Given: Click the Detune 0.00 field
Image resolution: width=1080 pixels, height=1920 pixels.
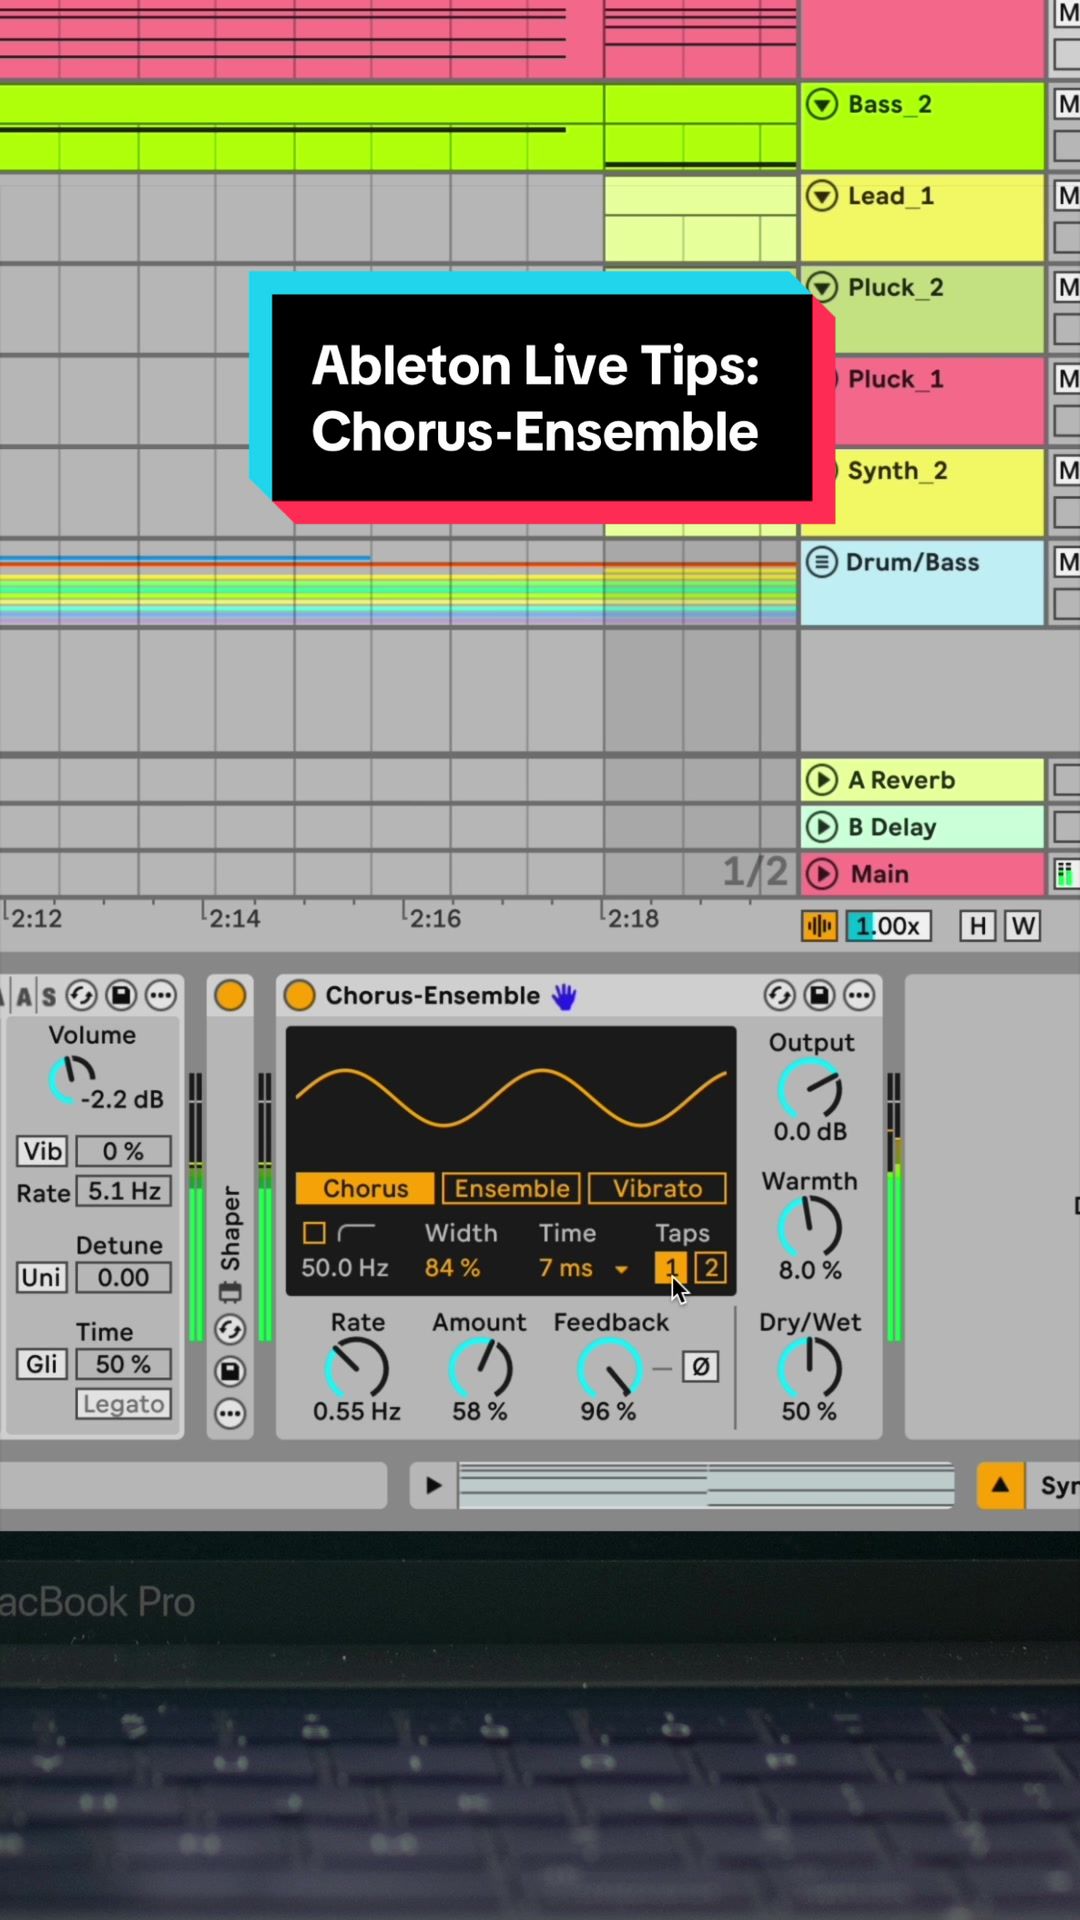Looking at the screenshot, I should 123,1277.
